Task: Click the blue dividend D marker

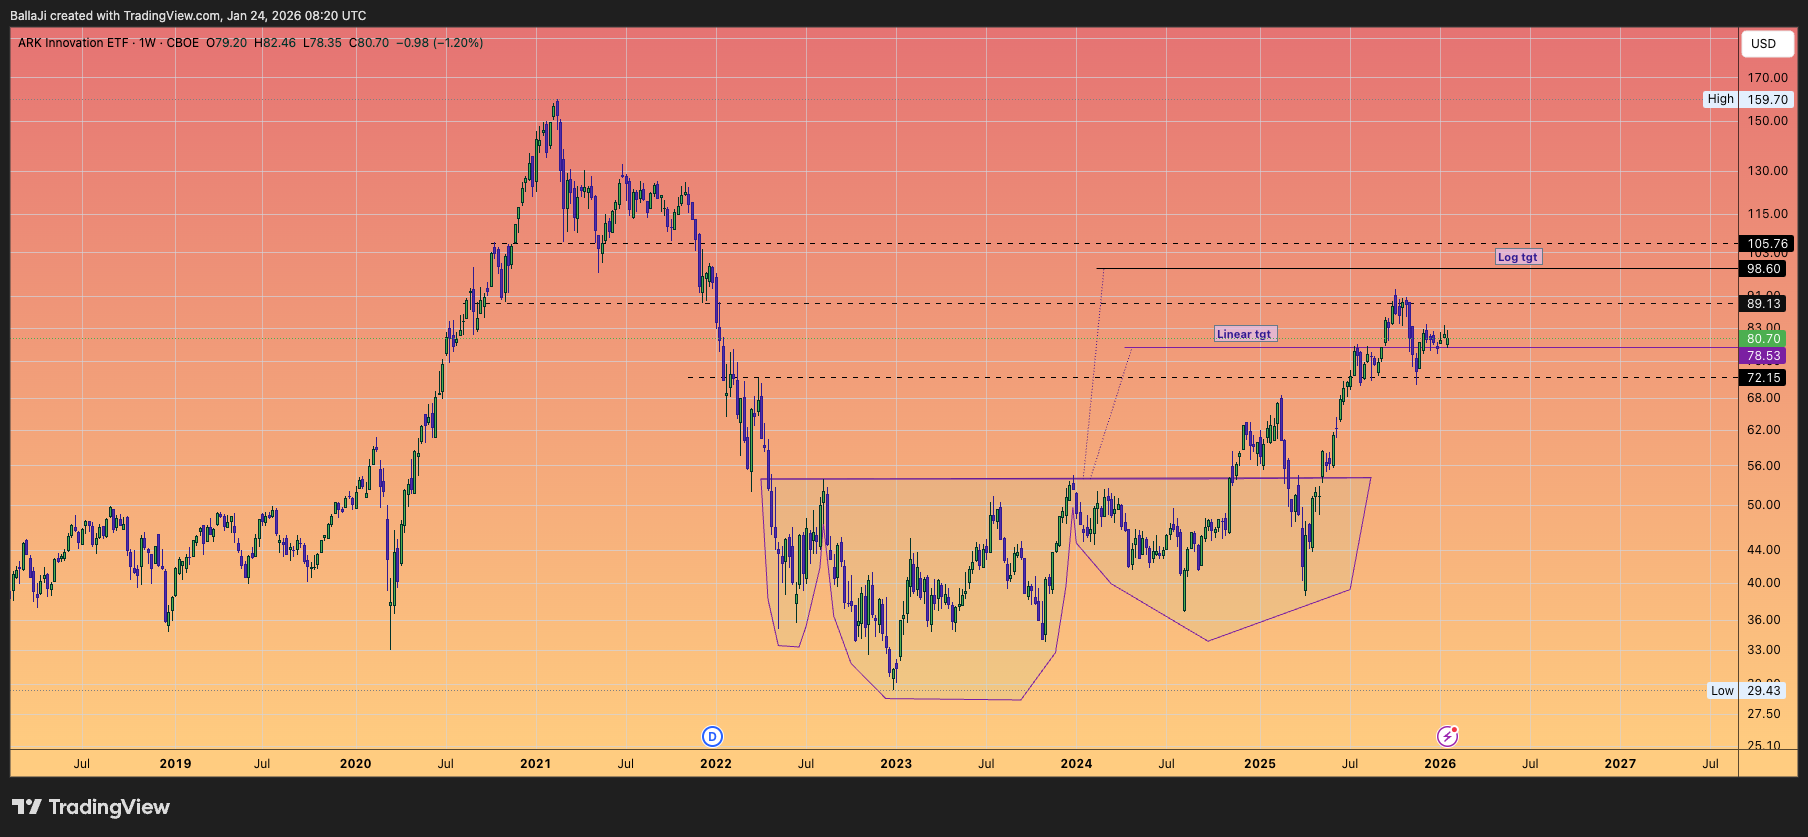Action: coord(712,737)
